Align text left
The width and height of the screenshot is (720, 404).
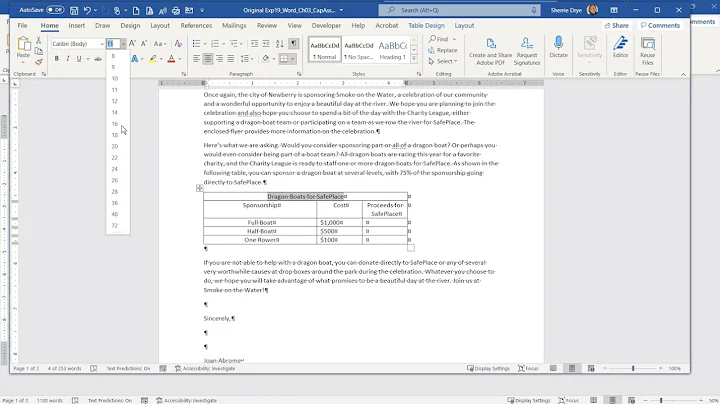(196, 59)
